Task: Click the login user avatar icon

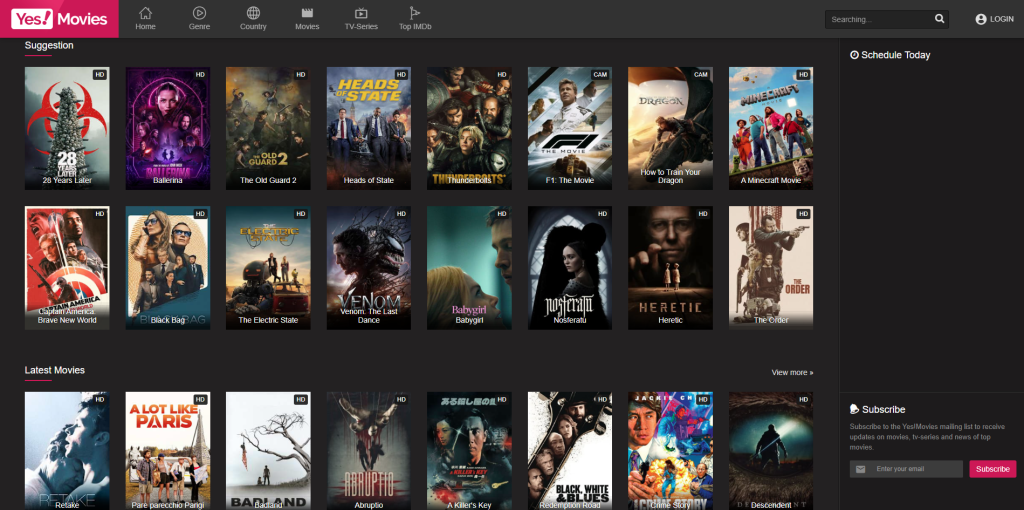Action: pyautogui.click(x=980, y=20)
